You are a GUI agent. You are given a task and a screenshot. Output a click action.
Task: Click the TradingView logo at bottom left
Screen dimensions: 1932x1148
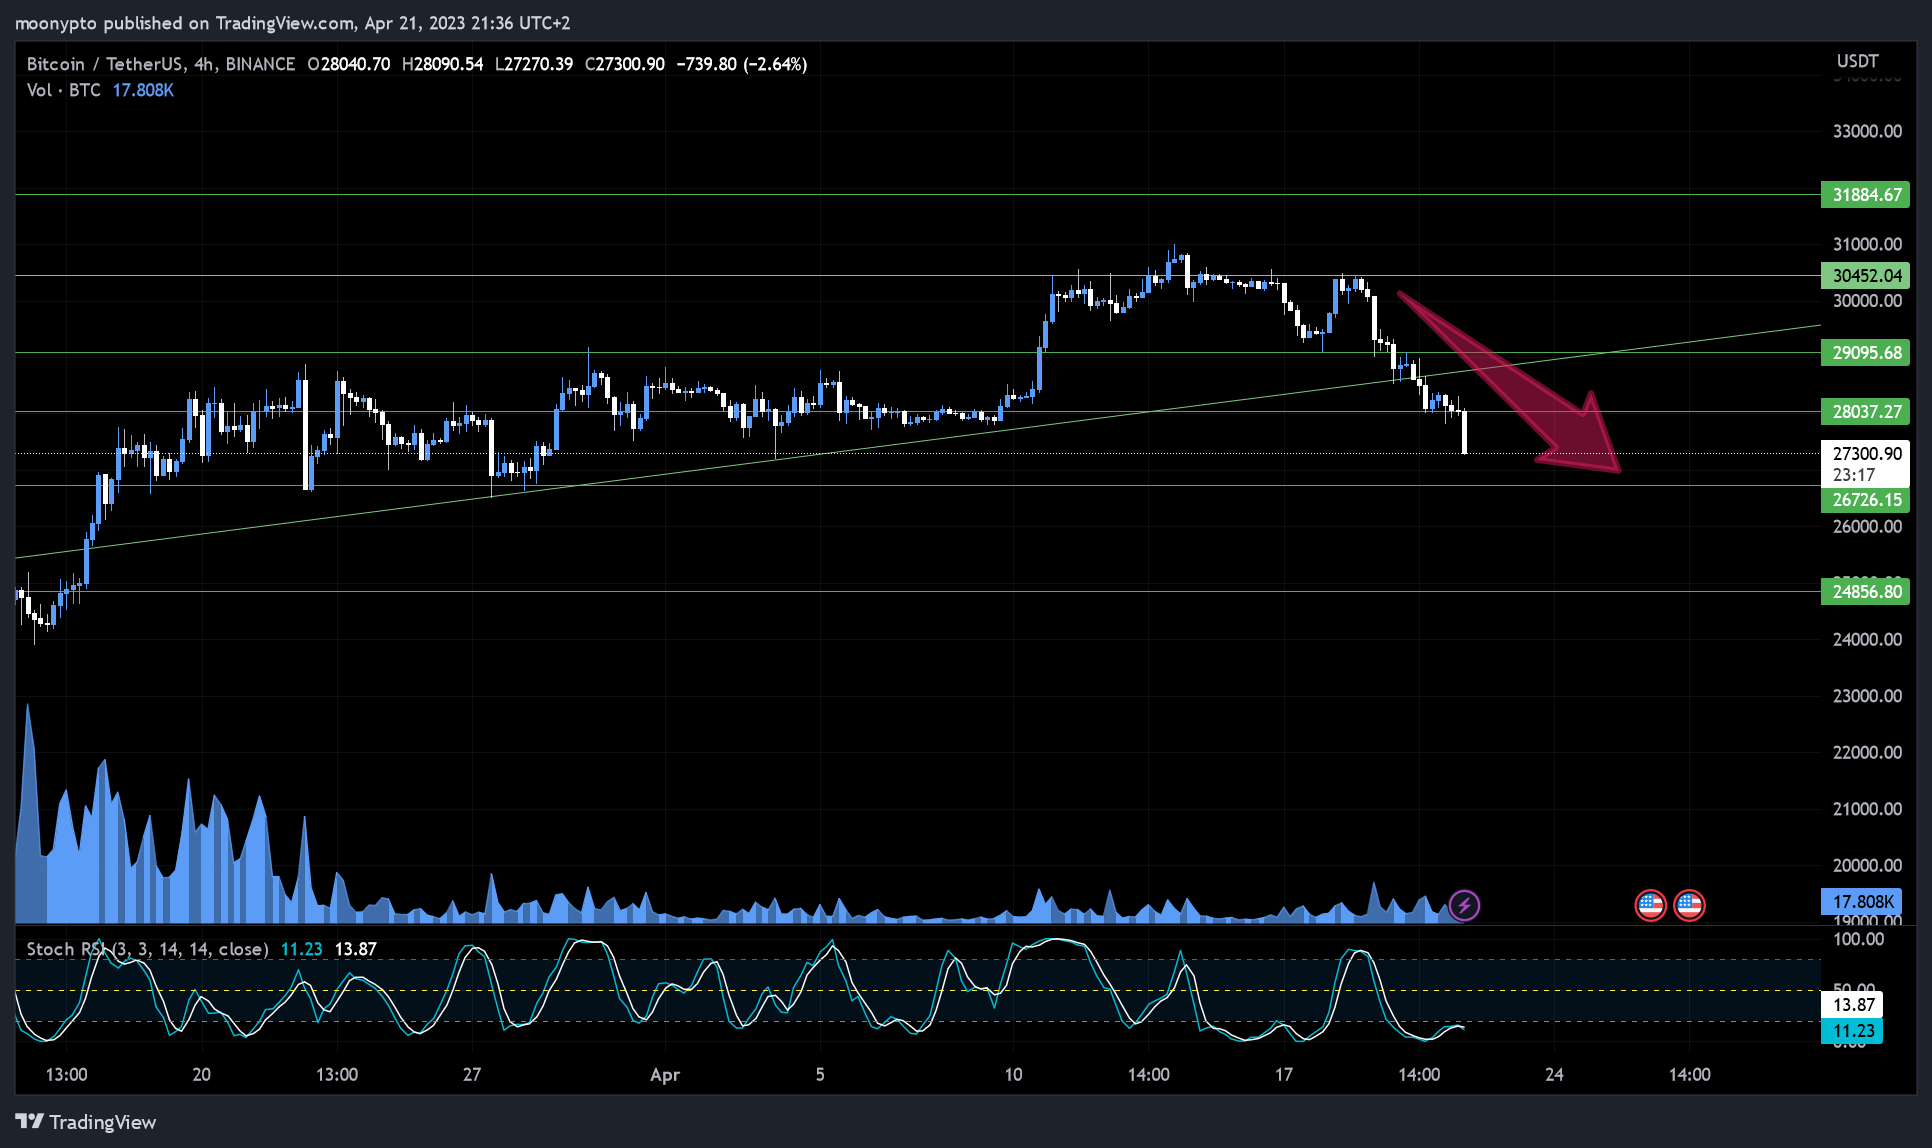coord(86,1122)
